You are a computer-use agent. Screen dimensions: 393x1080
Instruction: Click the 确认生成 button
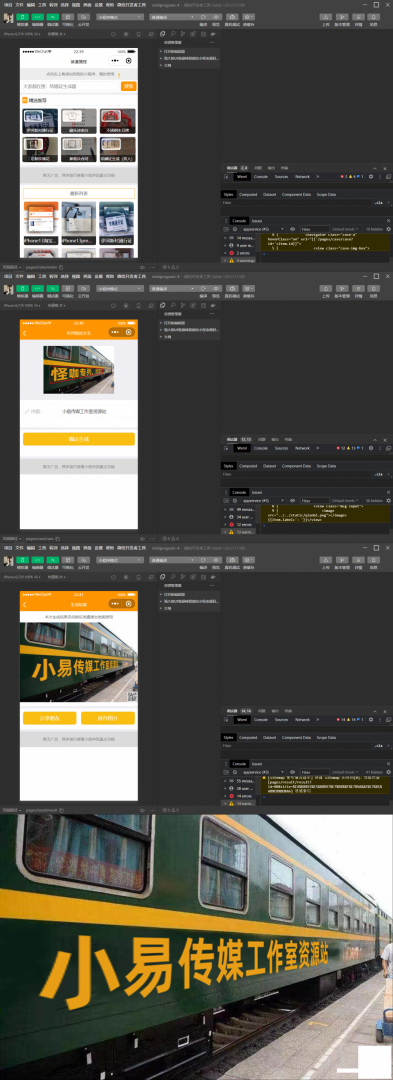(78, 439)
